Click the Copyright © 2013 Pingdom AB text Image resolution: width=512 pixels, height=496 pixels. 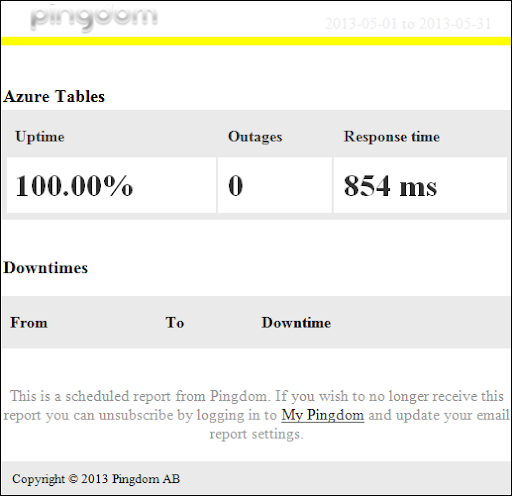[x=96, y=479]
